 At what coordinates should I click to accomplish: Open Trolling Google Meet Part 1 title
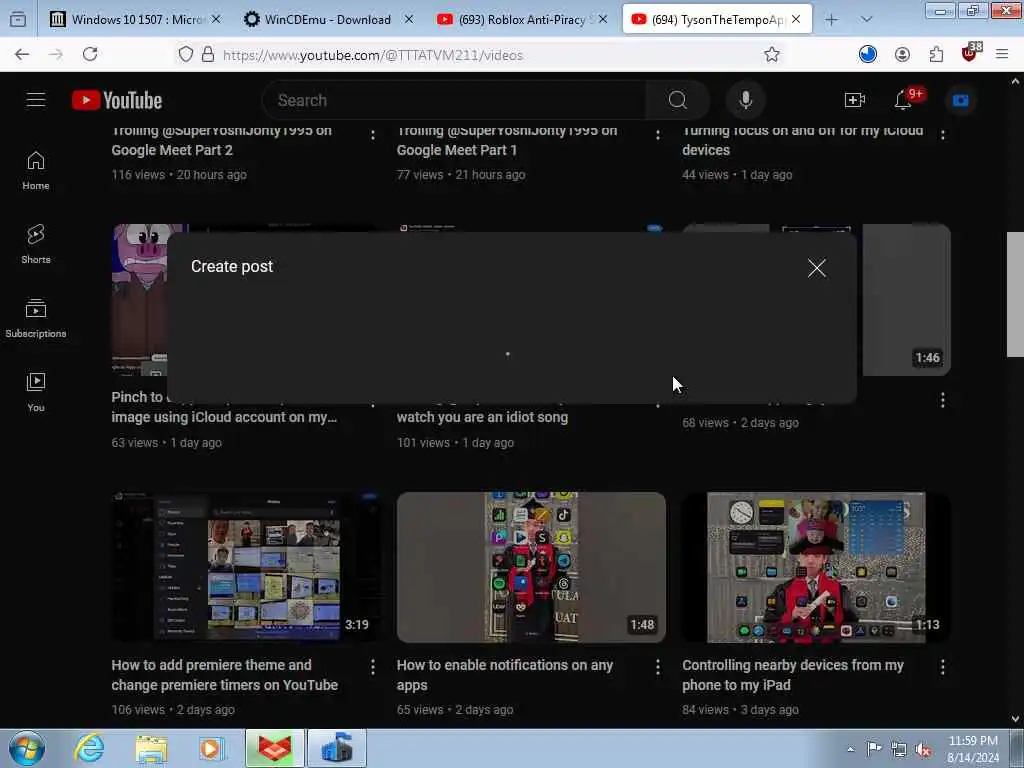point(507,140)
